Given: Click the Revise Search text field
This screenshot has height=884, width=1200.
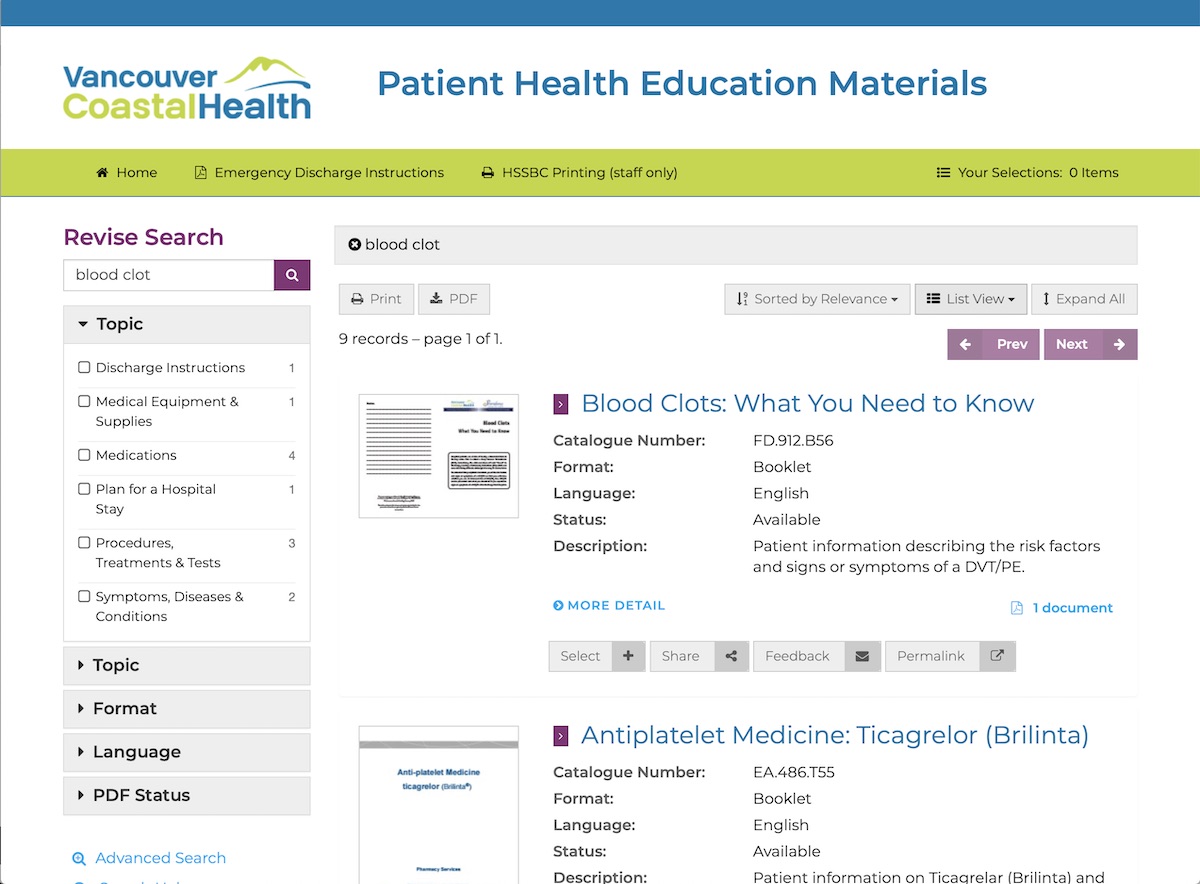Looking at the screenshot, I should 168,275.
